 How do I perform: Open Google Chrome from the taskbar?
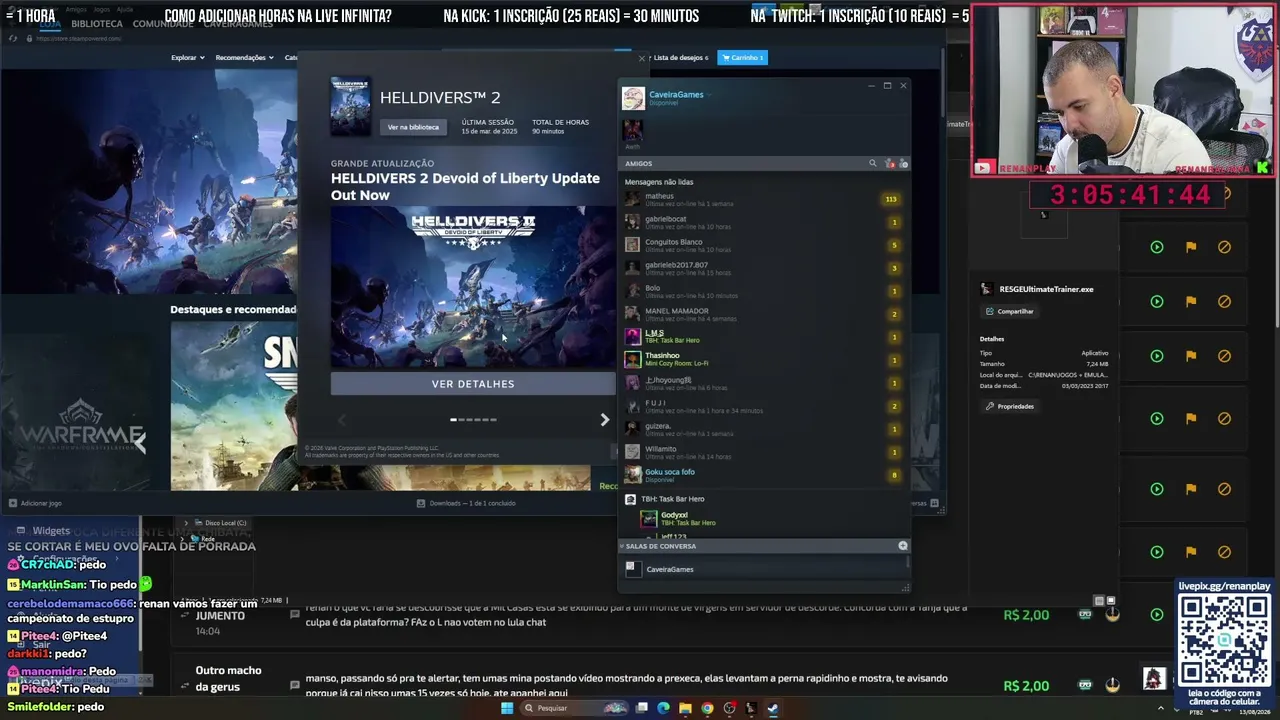coord(707,708)
